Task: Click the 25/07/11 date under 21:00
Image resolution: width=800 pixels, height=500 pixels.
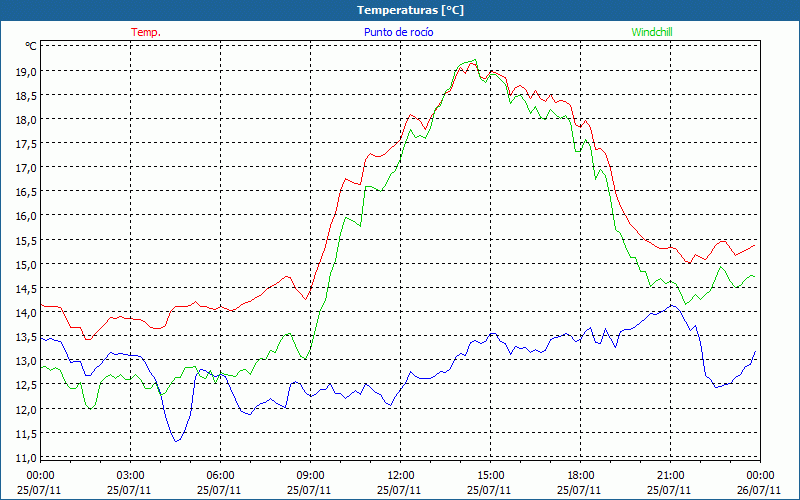Action: 669,490
